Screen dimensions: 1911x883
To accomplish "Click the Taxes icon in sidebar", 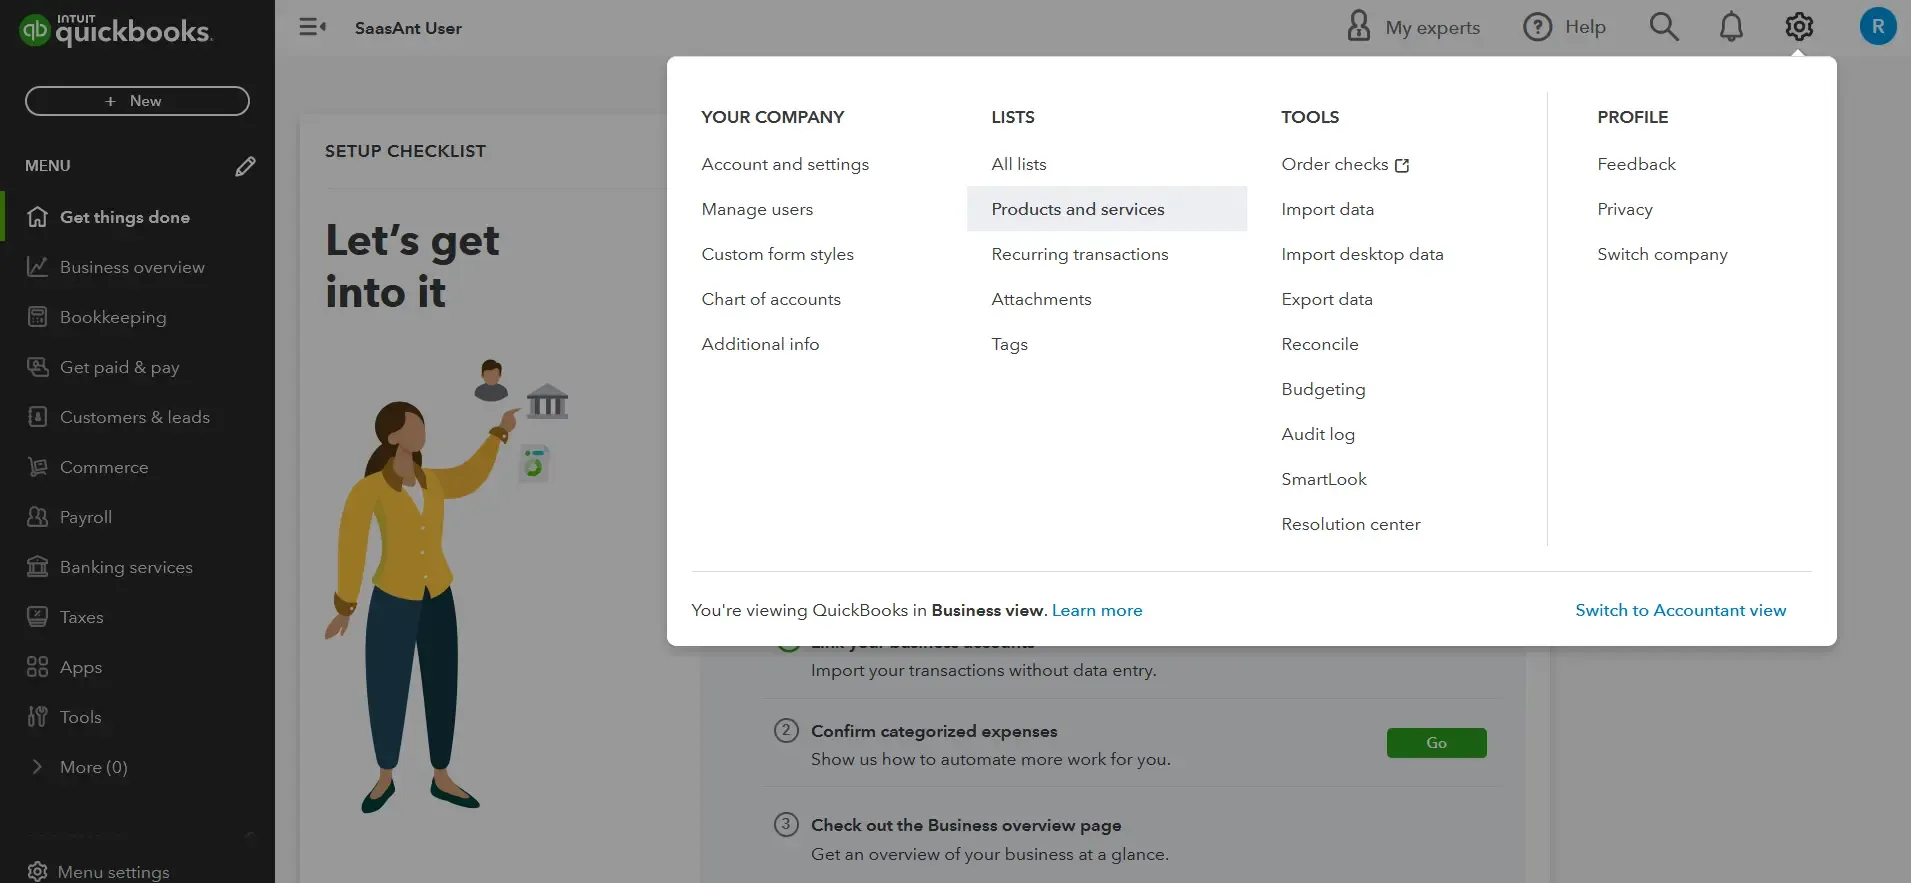I will tap(37, 617).
